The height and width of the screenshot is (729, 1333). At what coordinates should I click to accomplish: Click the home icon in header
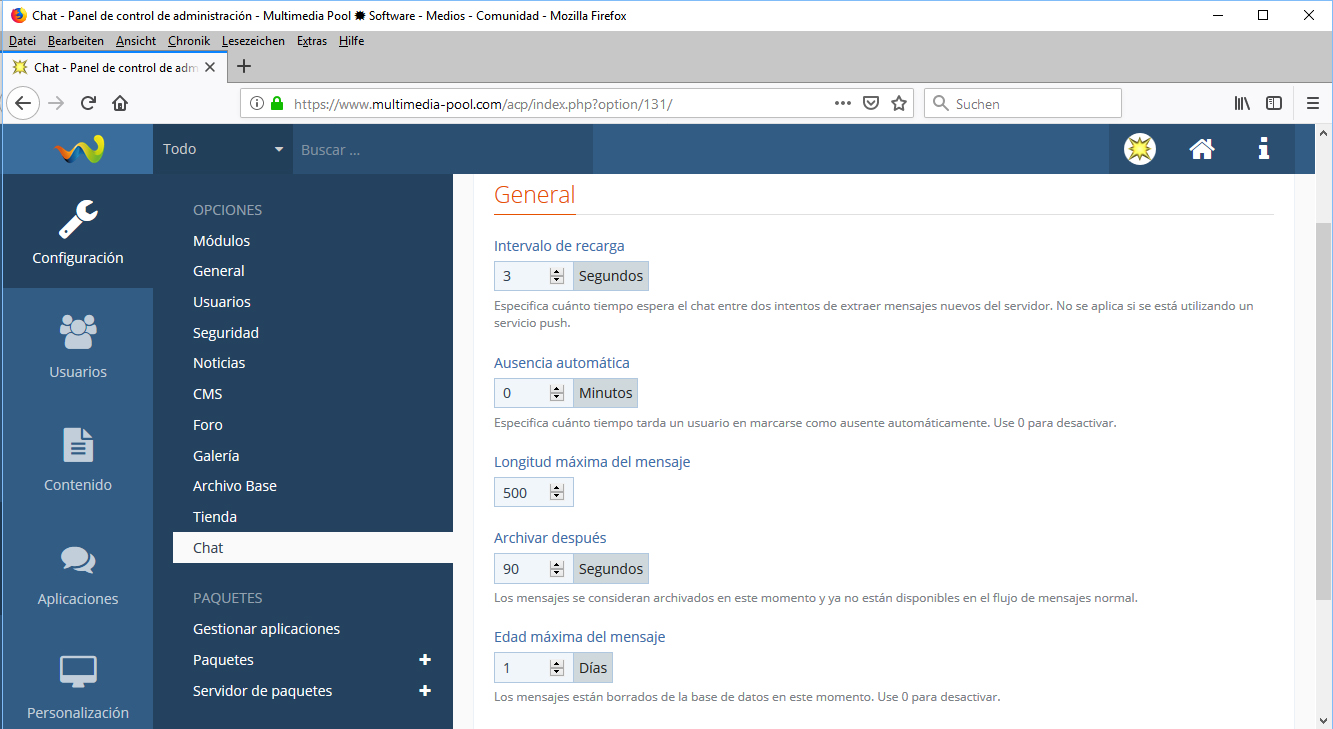coord(1201,149)
